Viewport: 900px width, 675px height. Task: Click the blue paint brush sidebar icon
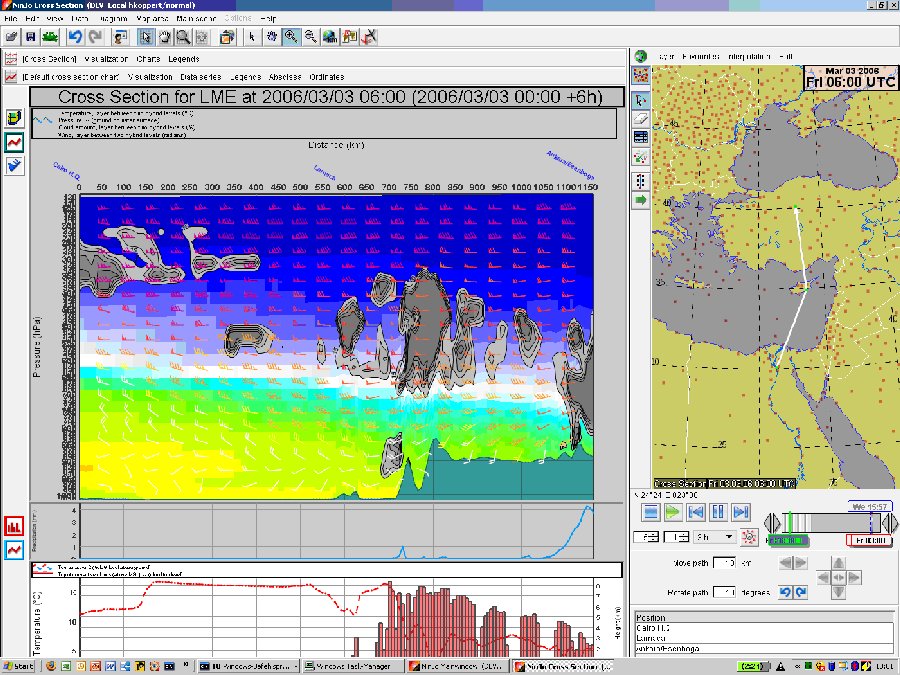(14, 166)
